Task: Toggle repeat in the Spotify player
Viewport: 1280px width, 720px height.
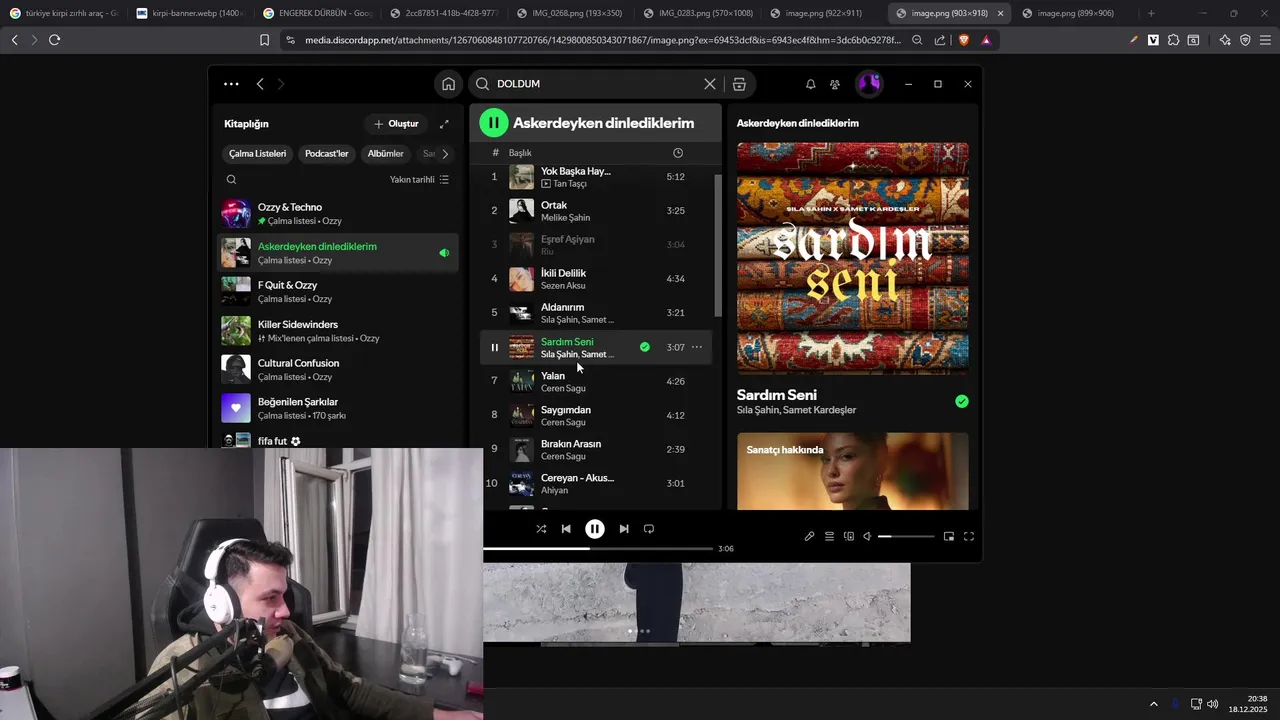Action: (x=649, y=529)
